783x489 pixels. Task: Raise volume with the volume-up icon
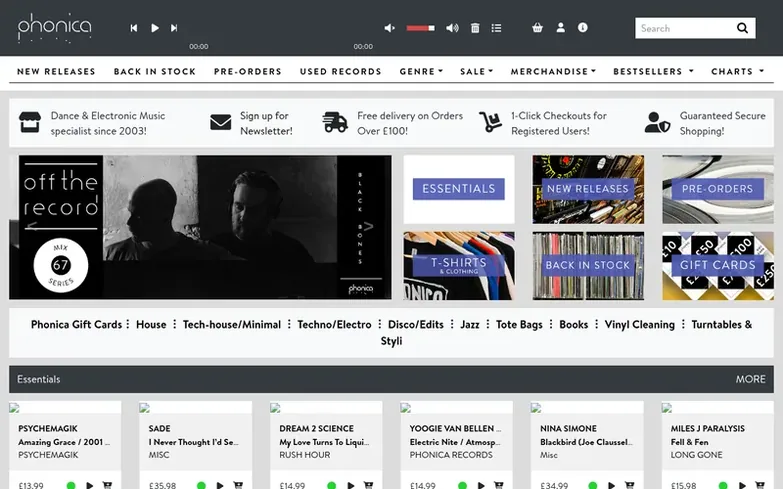tap(452, 28)
